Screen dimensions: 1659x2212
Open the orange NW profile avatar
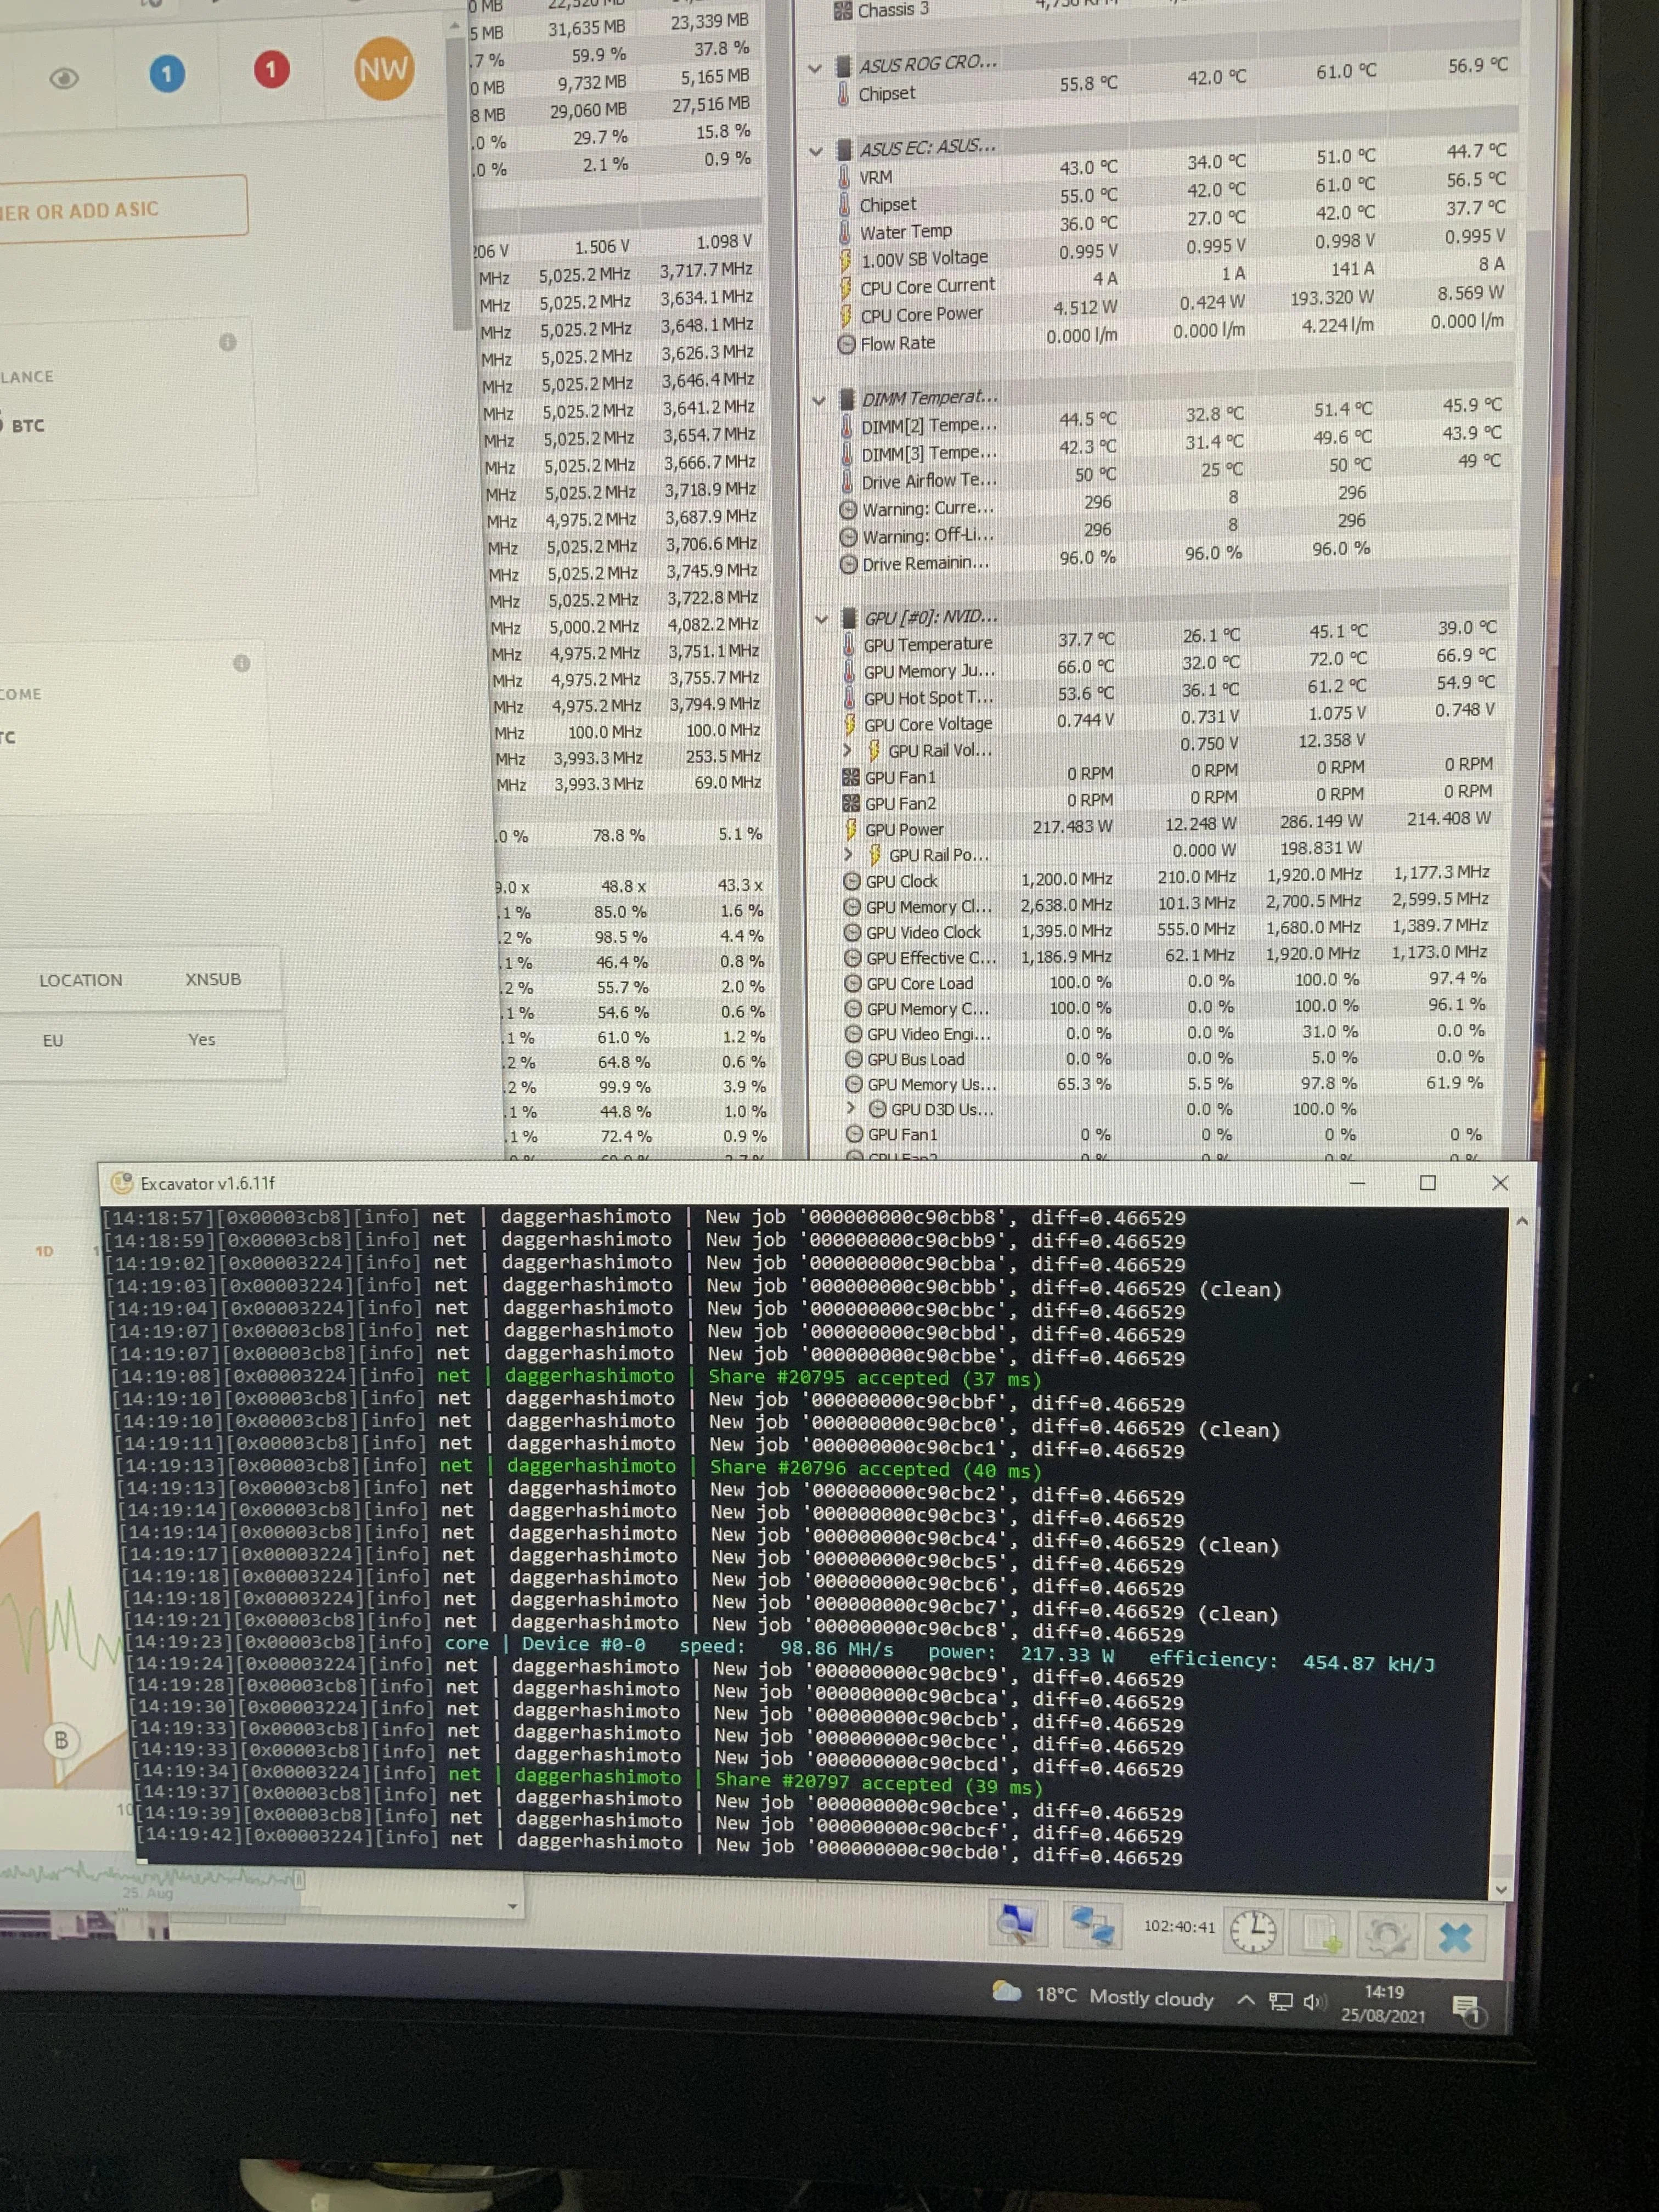coord(384,69)
